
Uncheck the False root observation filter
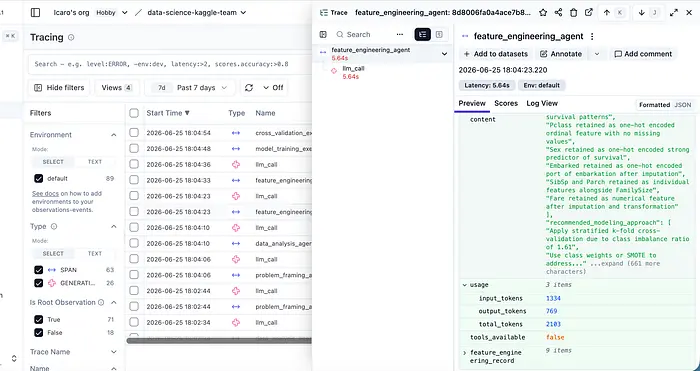[38, 333]
